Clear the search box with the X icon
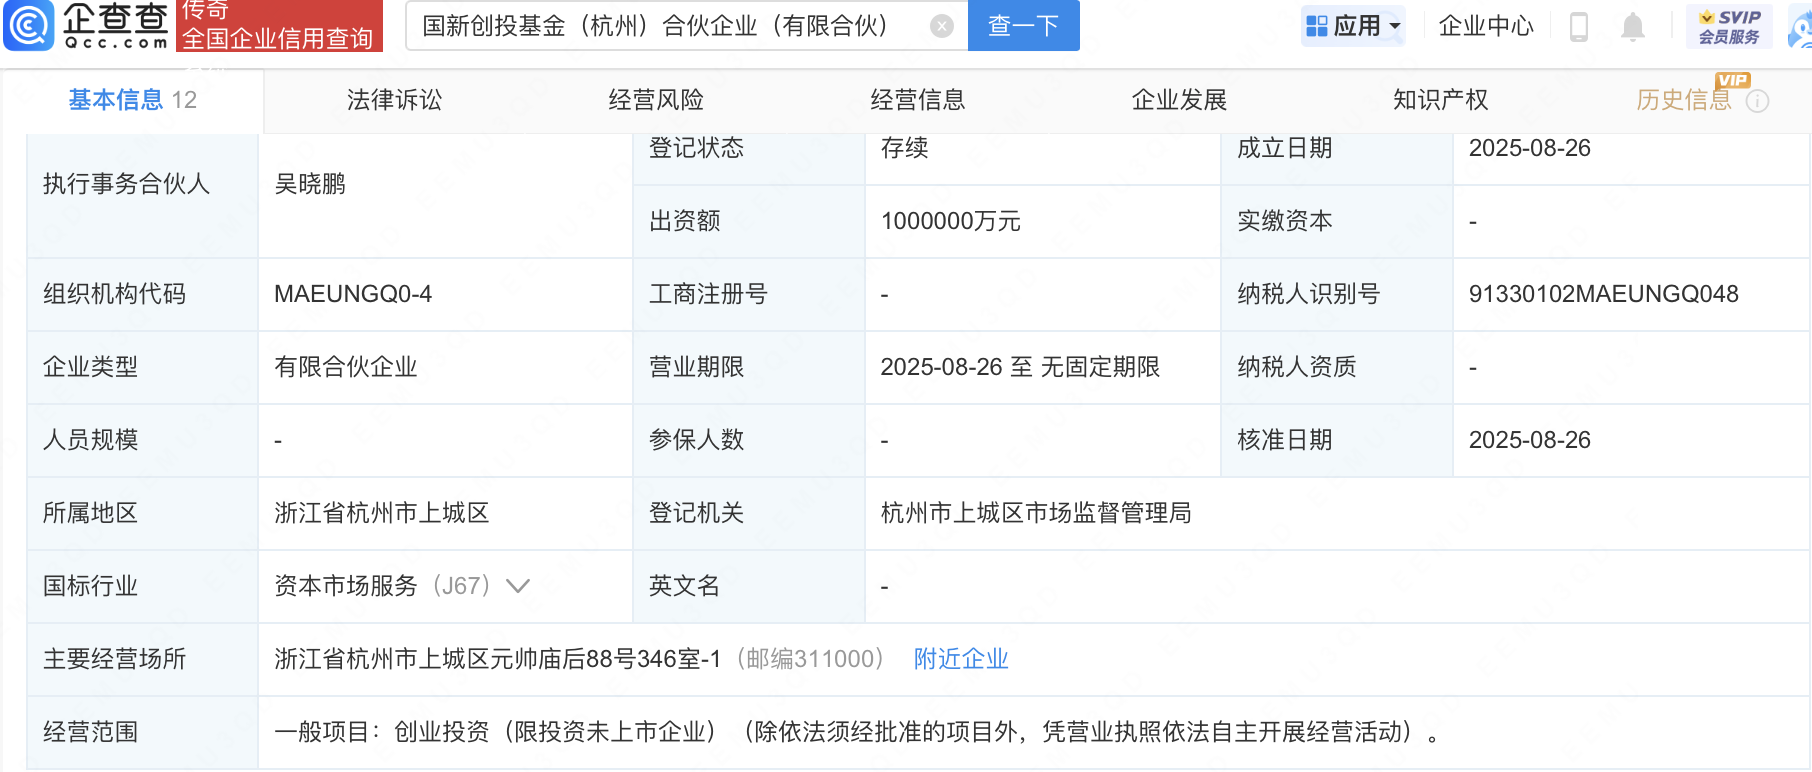1812x772 pixels. (941, 26)
